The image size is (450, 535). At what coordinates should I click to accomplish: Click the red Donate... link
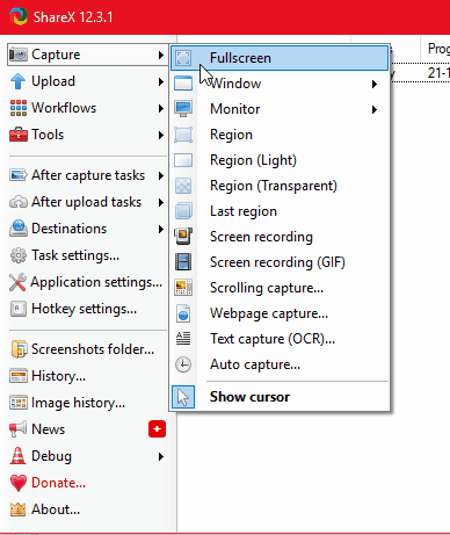[x=58, y=483]
